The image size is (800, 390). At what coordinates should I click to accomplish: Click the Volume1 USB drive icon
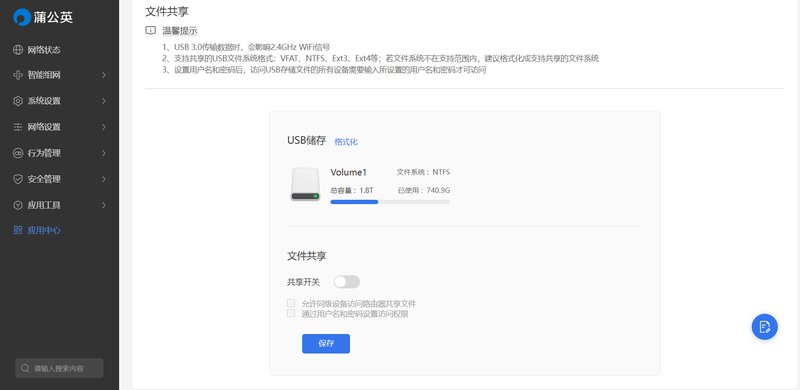click(x=305, y=184)
